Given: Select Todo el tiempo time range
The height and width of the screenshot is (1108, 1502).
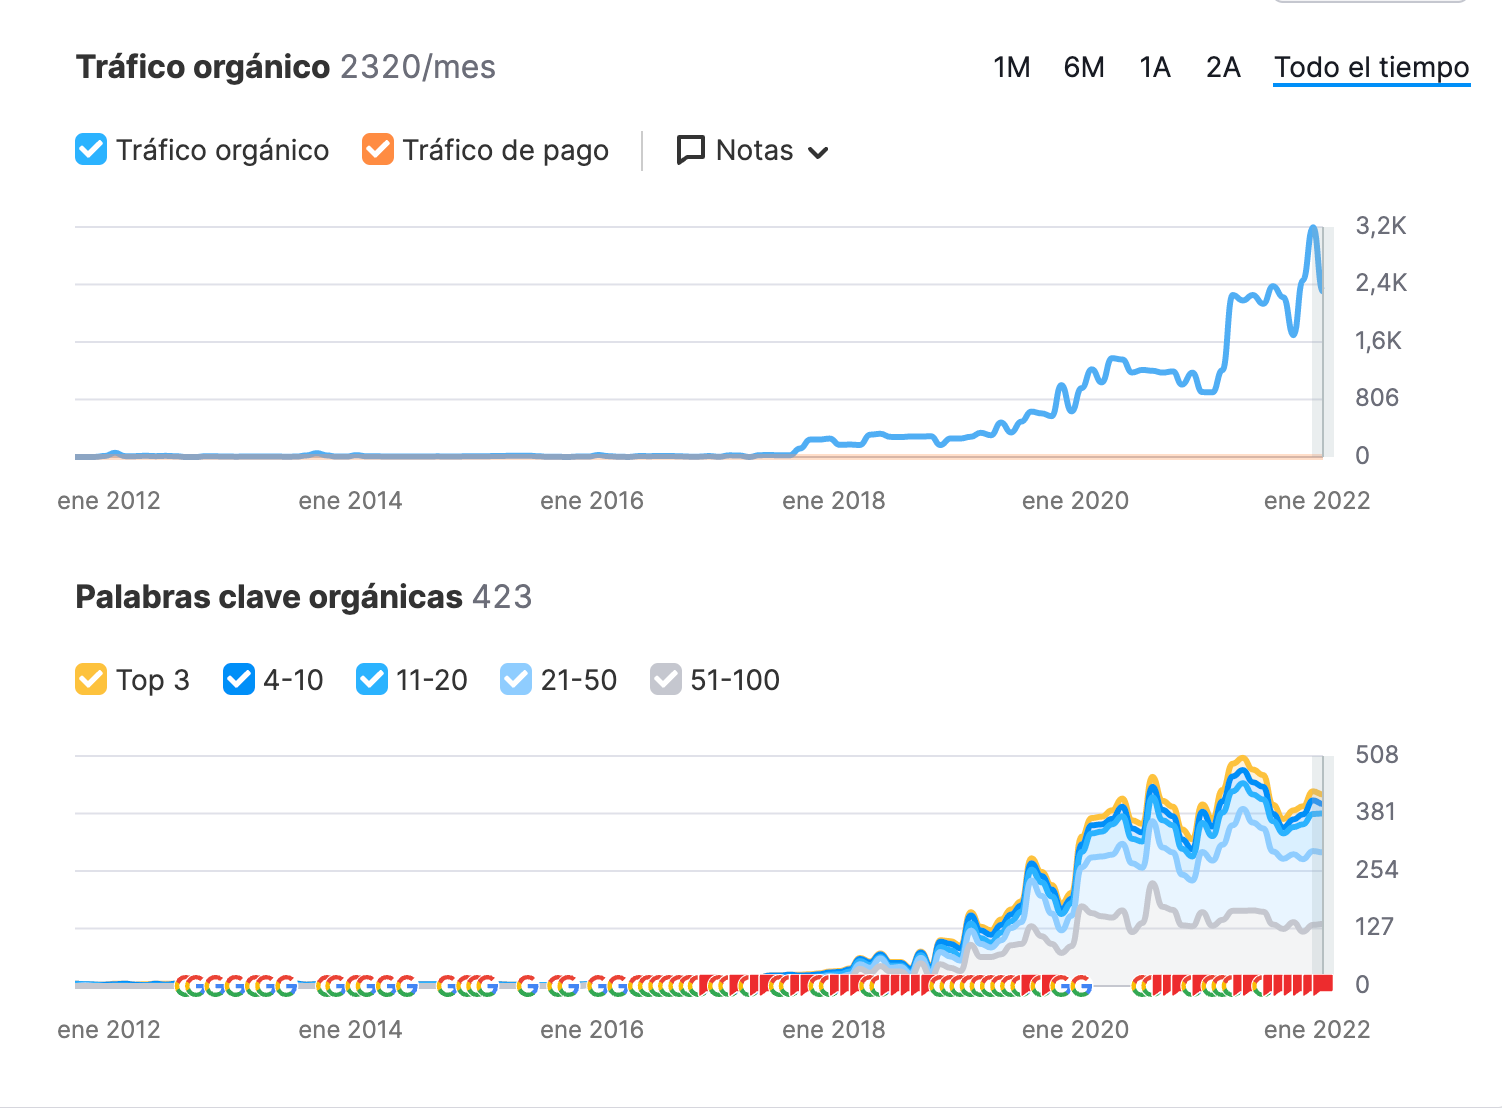Looking at the screenshot, I should pos(1372,67).
